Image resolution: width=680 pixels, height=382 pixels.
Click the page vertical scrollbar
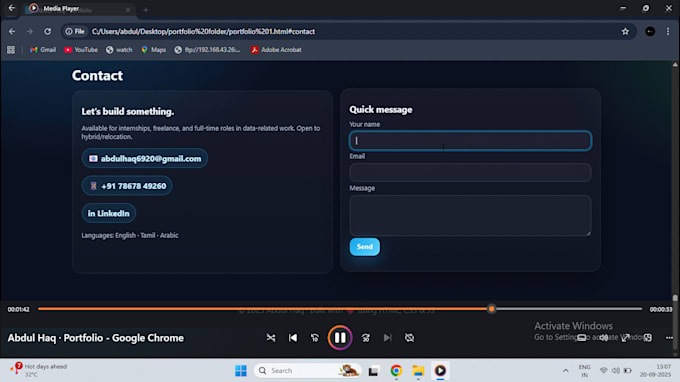(675, 297)
